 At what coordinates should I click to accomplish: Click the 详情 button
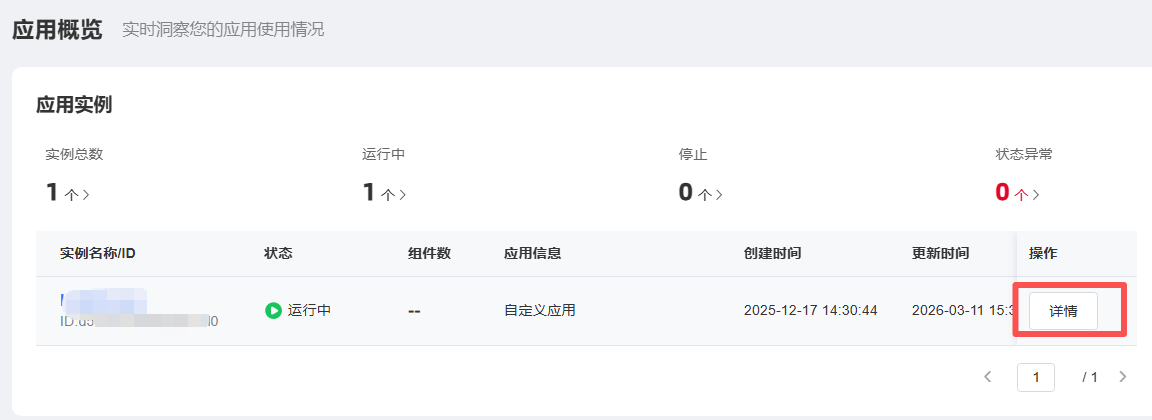pyautogui.click(x=1063, y=311)
